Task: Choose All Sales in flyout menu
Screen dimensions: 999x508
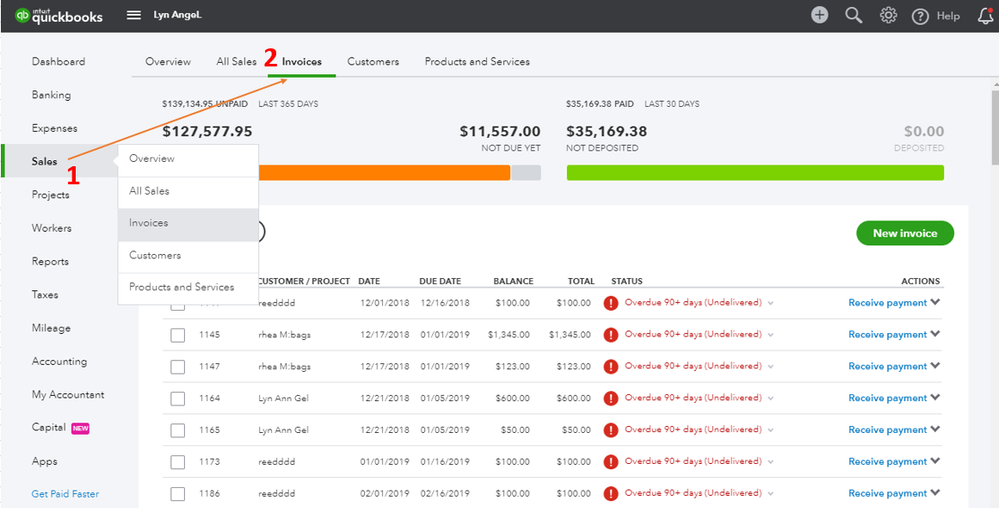Action: pyautogui.click(x=188, y=191)
